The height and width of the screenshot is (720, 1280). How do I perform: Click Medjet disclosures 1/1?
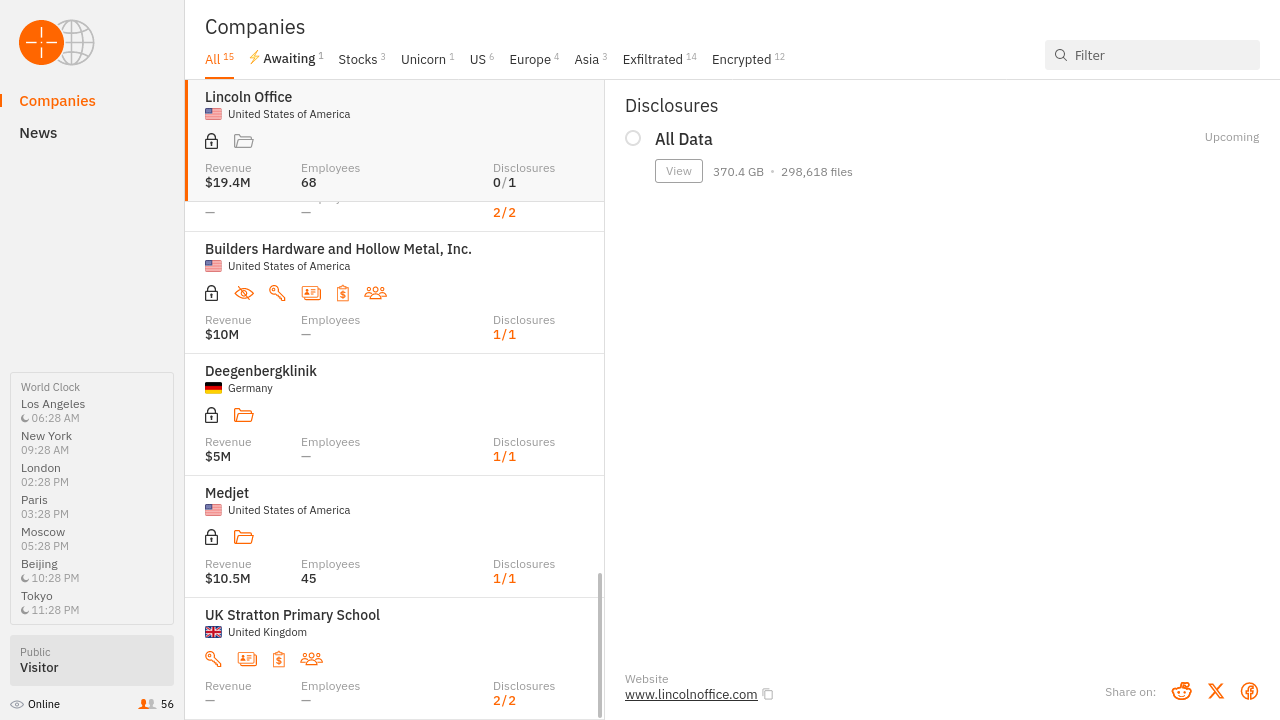(x=505, y=578)
